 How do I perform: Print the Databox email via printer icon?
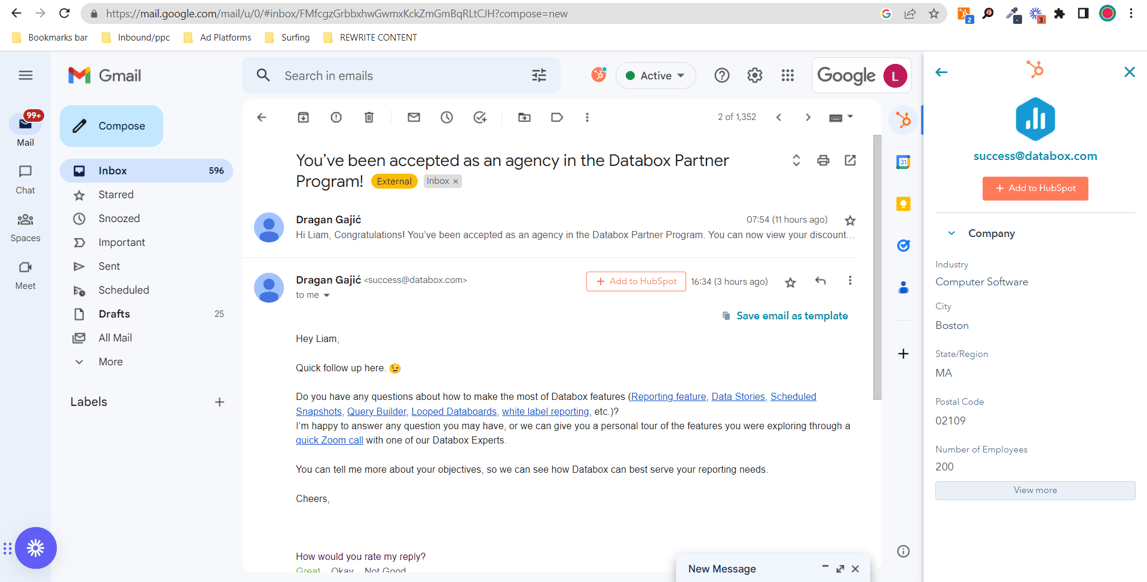point(823,160)
